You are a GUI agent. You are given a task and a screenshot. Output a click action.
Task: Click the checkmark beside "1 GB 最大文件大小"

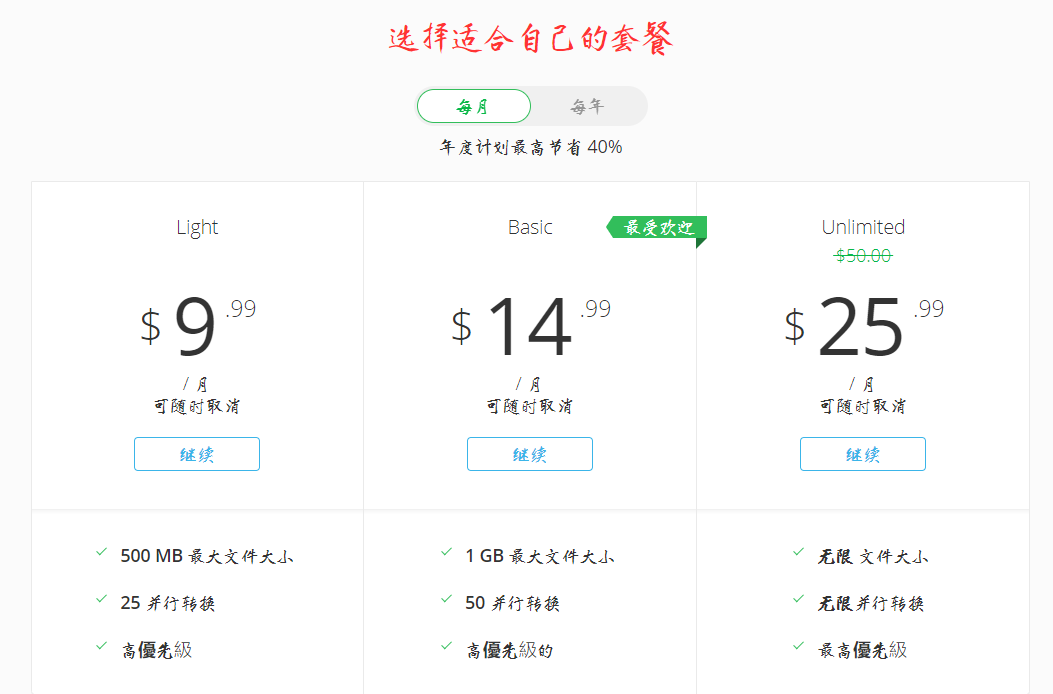tap(444, 550)
